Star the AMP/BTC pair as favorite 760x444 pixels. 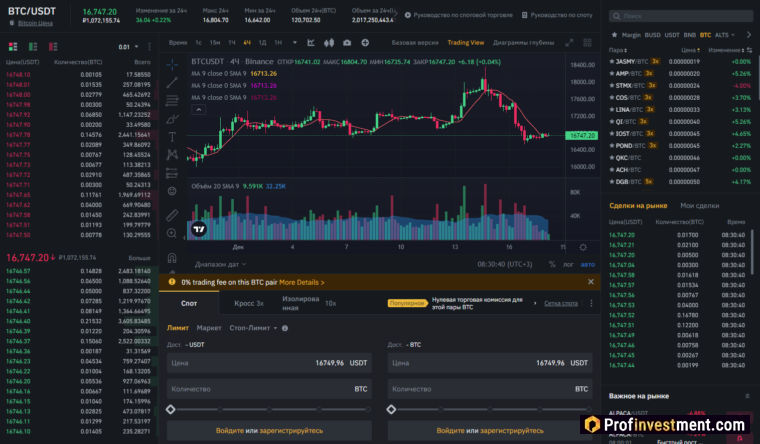tap(612, 74)
